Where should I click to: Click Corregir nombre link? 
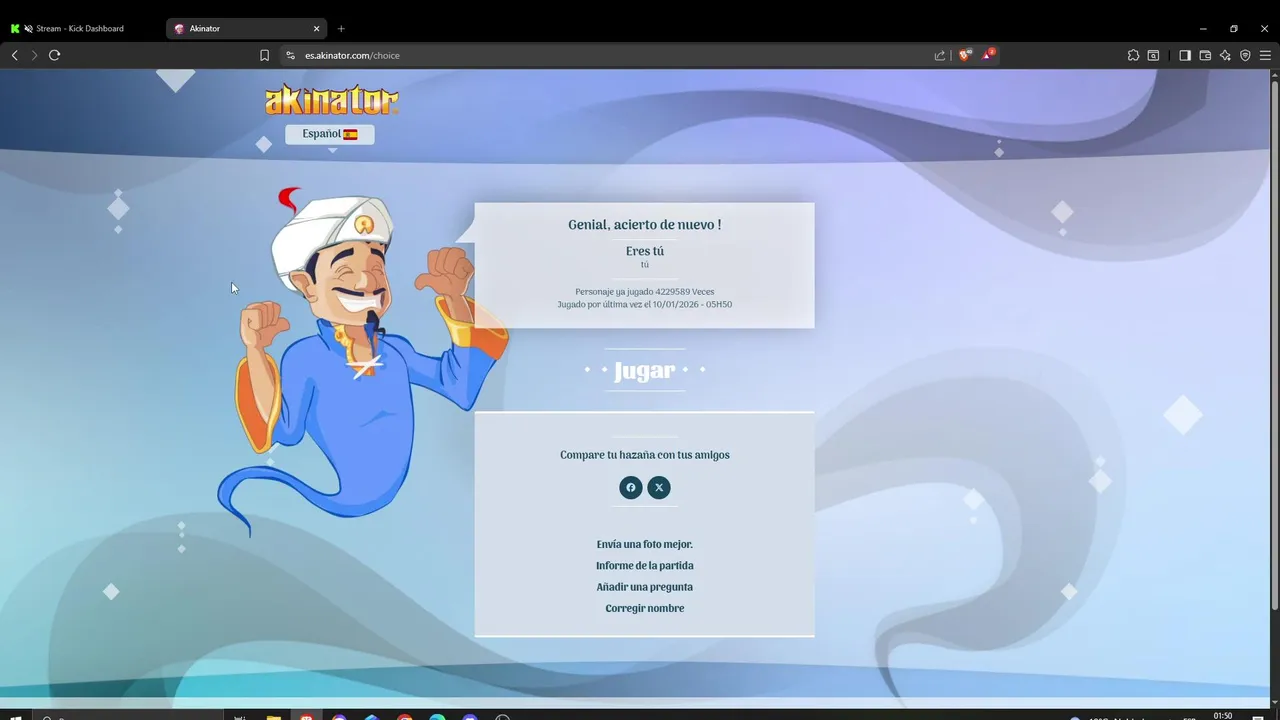pos(645,608)
